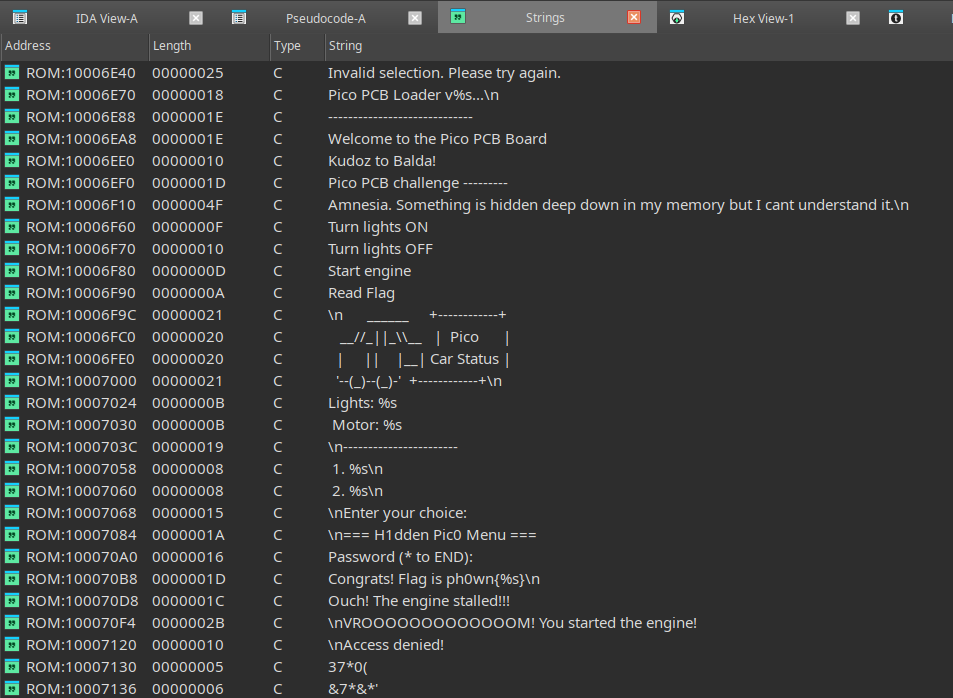Viewport: 953px width, 698px height.
Task: Click string icon beside address ROM:10006F90
Action: (12, 293)
